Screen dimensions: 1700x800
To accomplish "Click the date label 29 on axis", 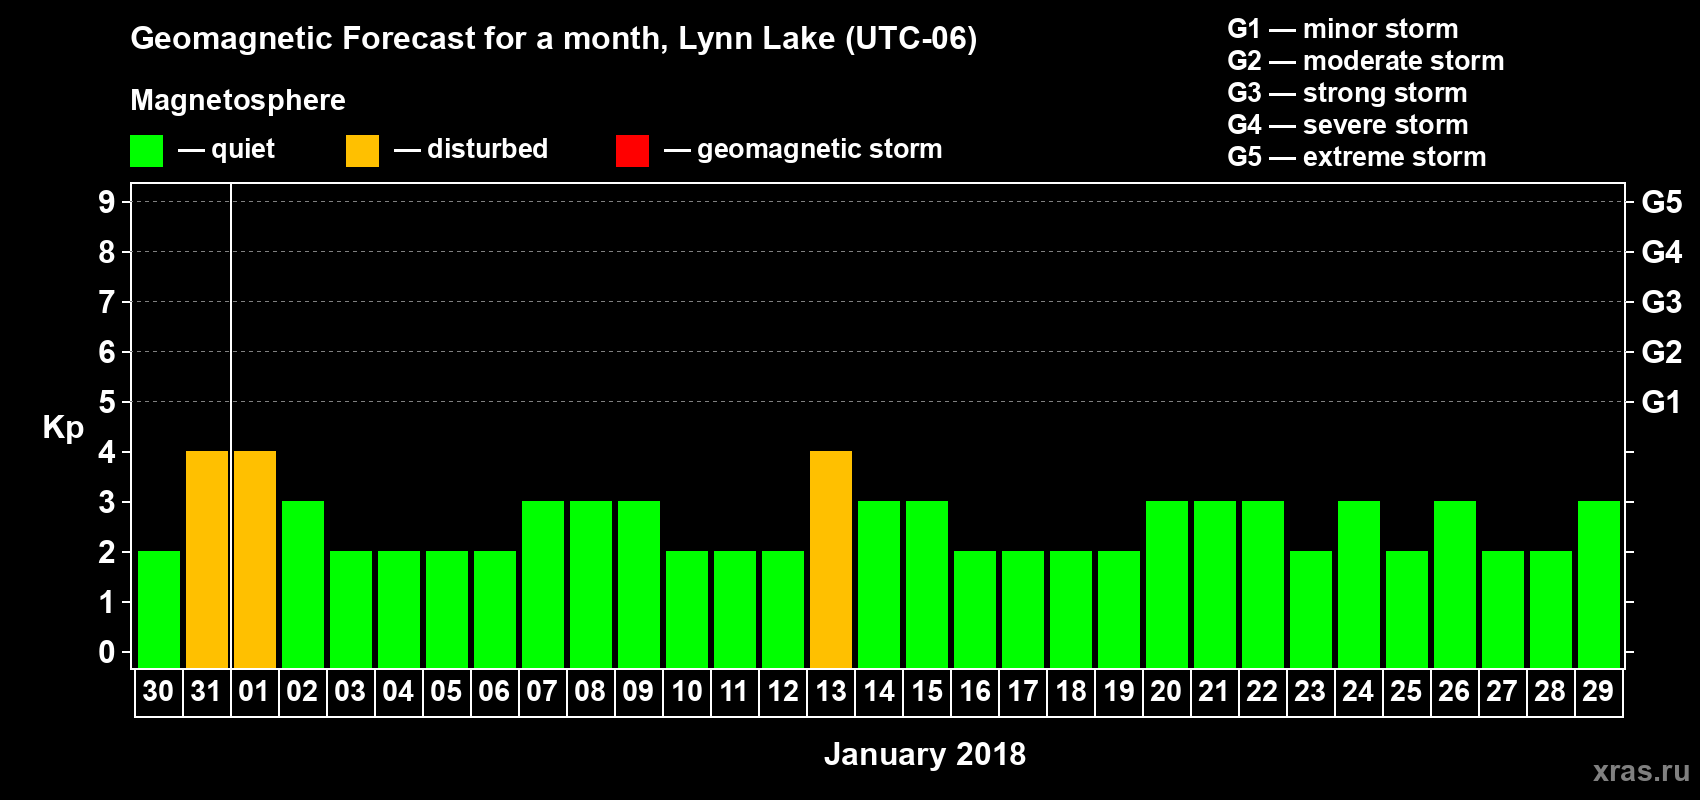I will click(1598, 692).
